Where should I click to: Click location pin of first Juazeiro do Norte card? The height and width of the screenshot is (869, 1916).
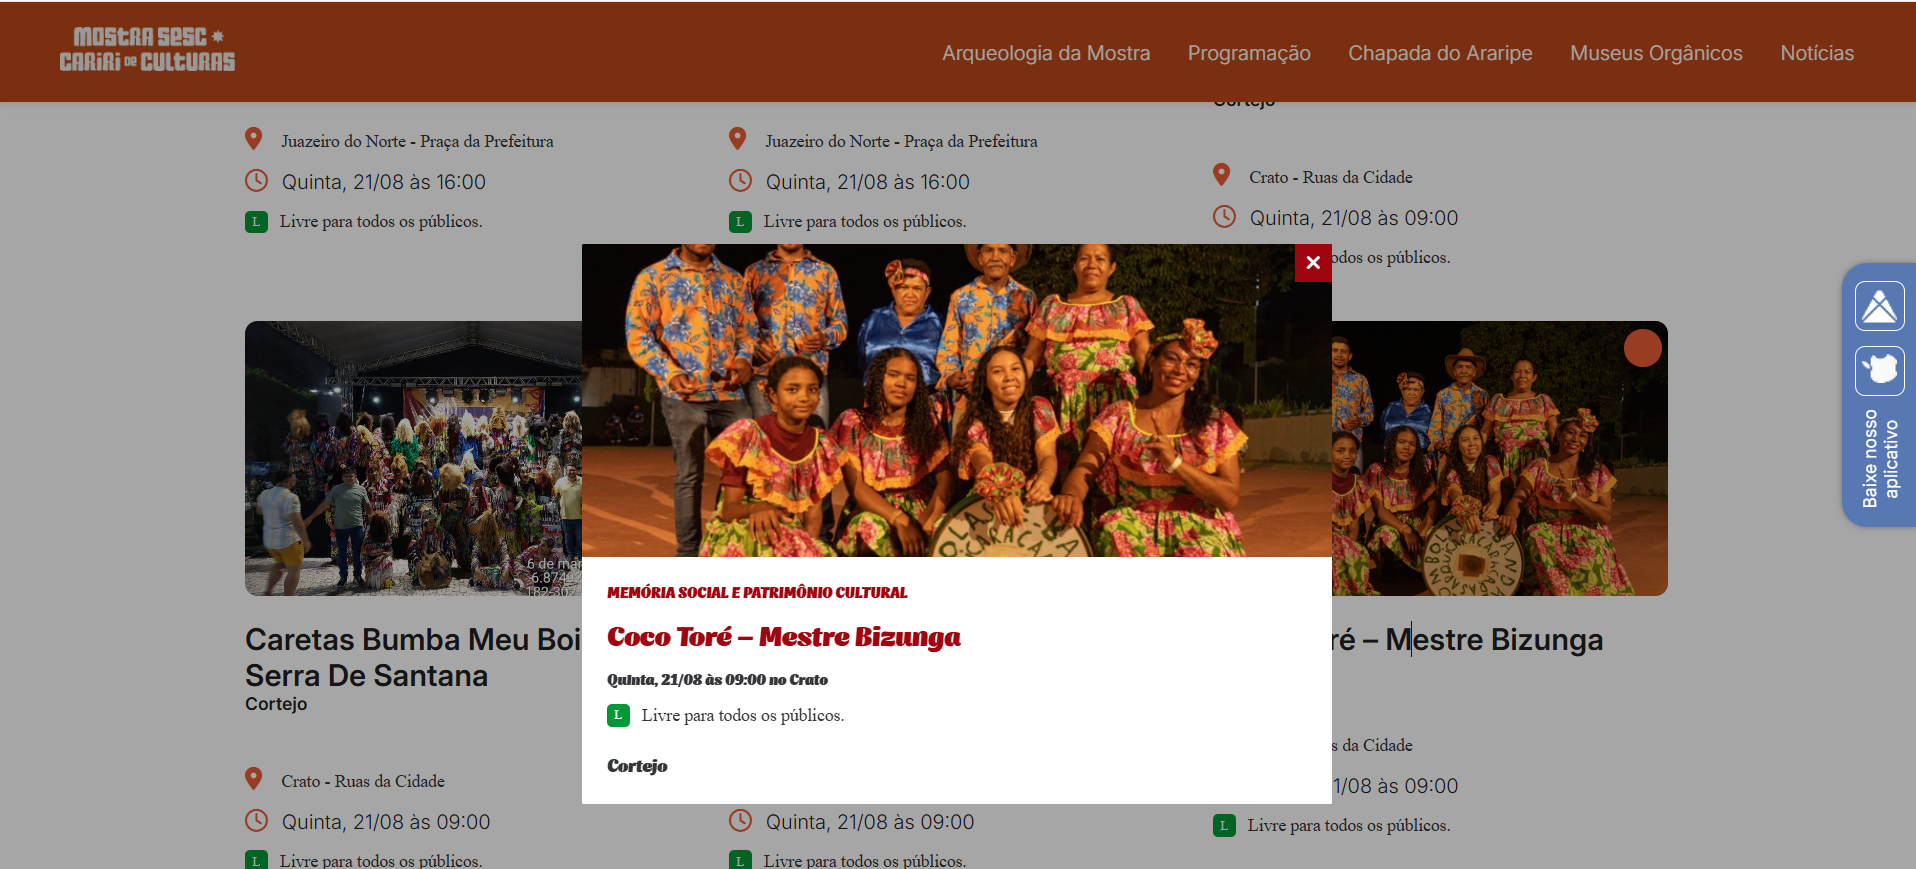click(254, 139)
